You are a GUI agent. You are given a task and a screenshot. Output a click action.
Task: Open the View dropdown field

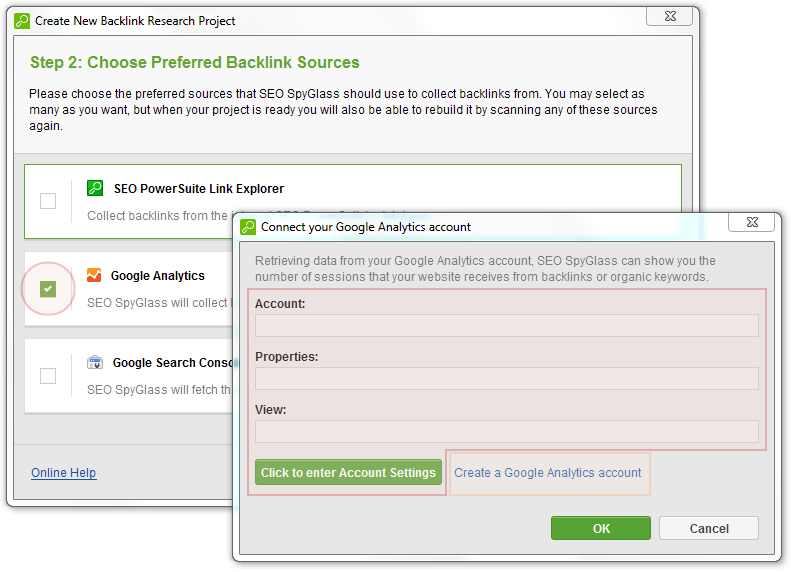[x=506, y=431]
